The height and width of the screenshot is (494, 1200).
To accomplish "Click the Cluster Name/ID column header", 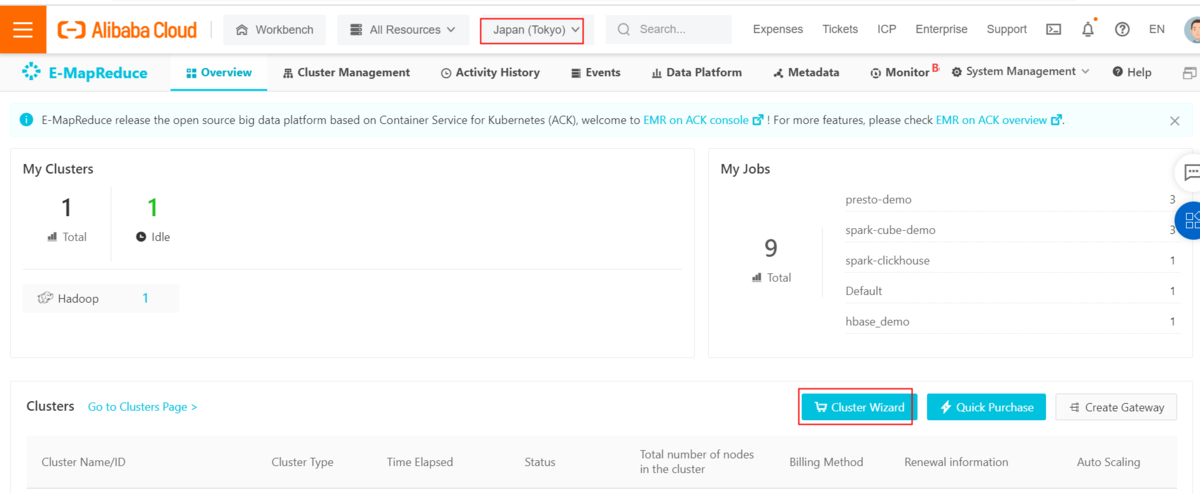I will (83, 462).
